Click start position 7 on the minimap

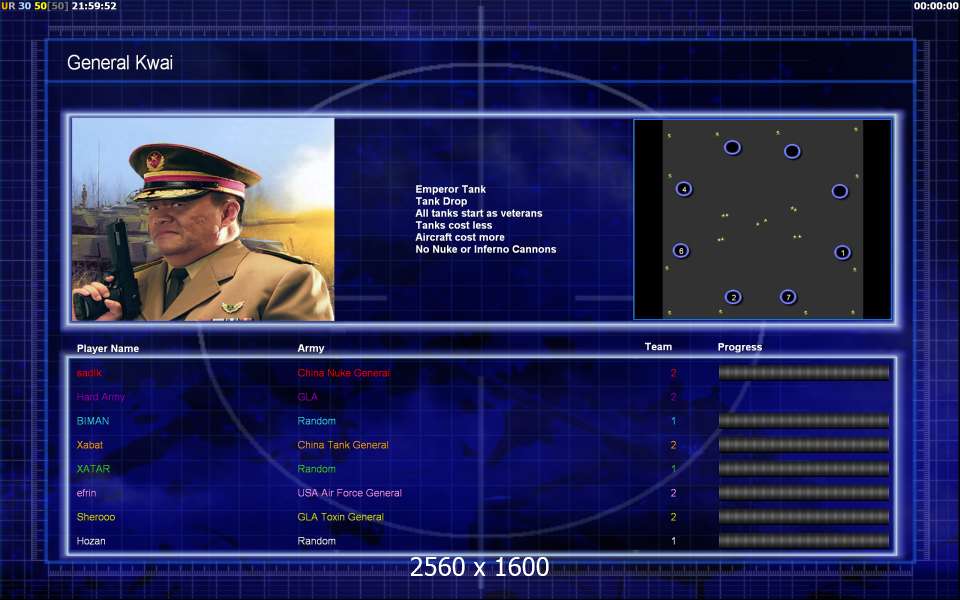coord(788,297)
